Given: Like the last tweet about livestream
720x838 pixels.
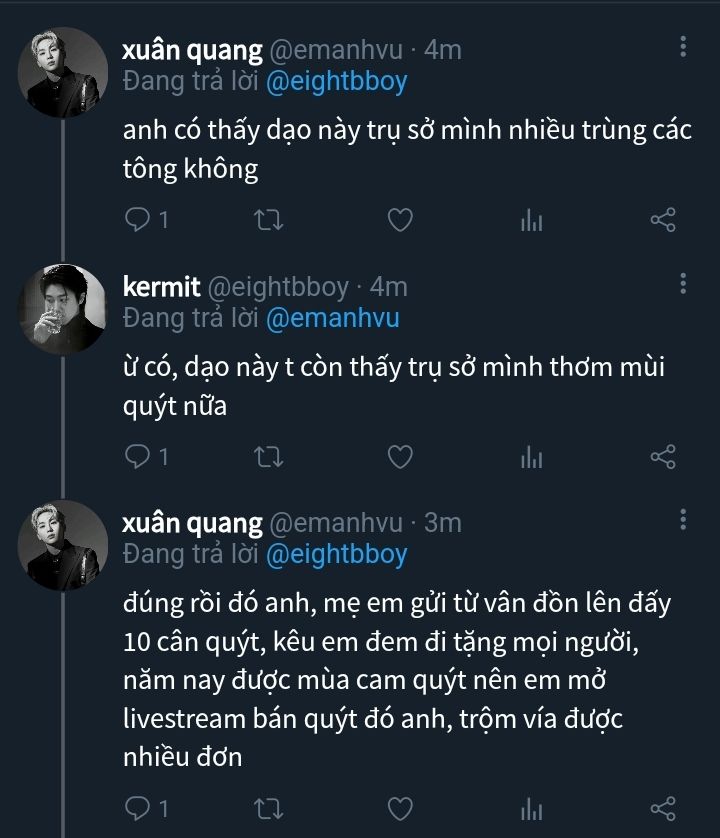Looking at the screenshot, I should tap(400, 807).
